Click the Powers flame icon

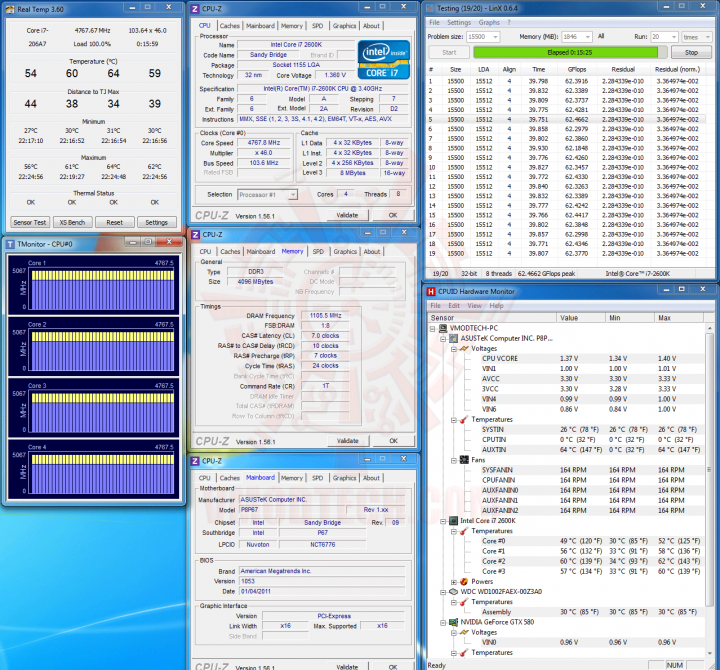tap(464, 581)
